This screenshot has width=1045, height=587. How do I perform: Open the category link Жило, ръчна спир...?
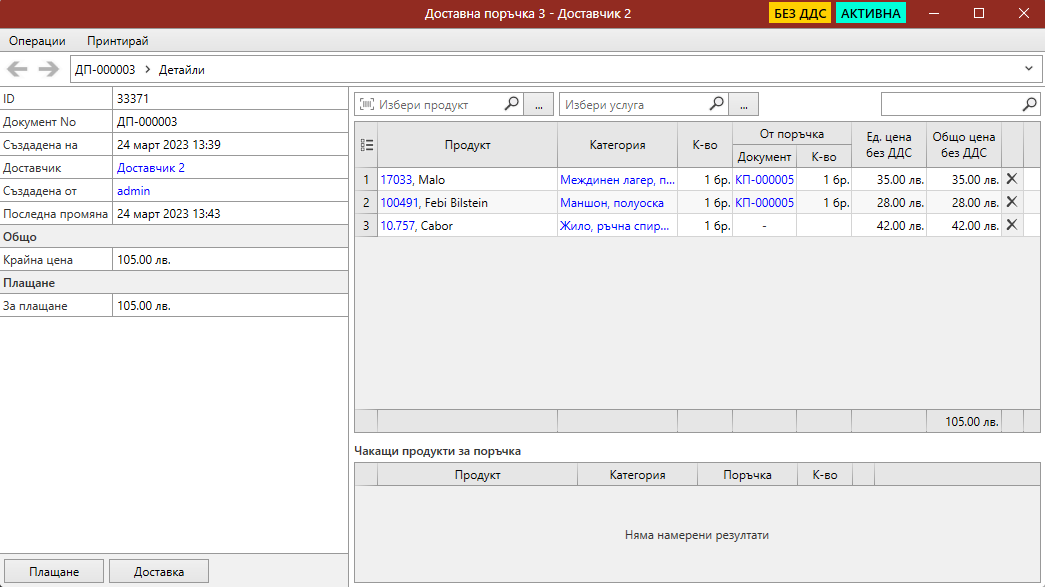pyautogui.click(x=614, y=226)
